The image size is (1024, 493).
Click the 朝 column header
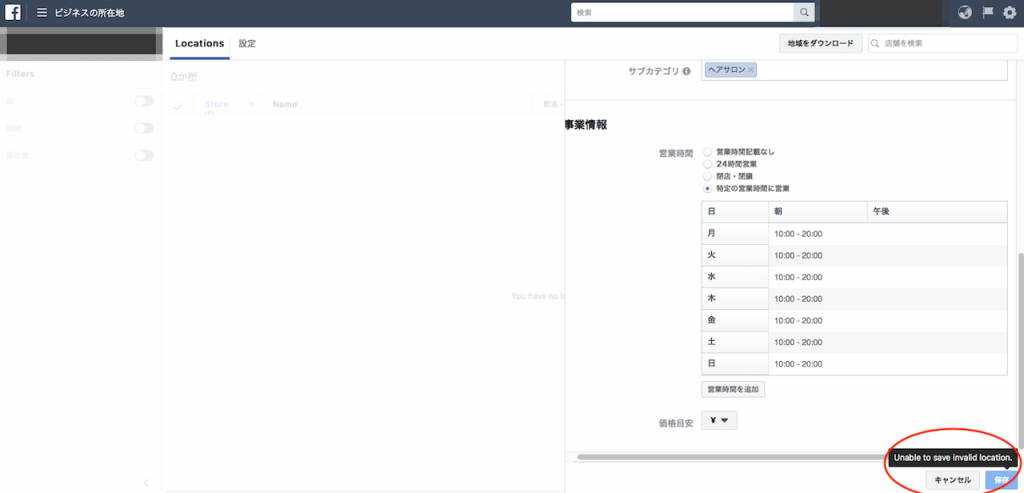click(818, 212)
